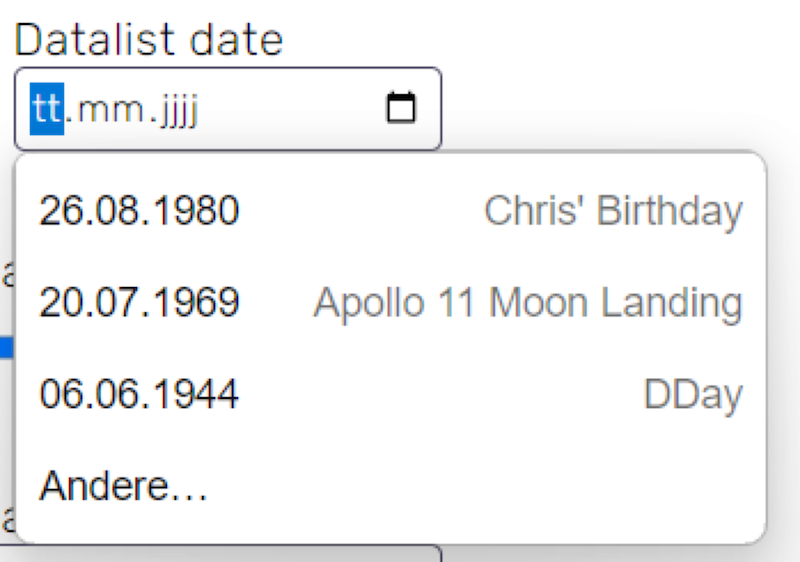Select the jjjj year segment
This screenshot has height=562, width=800.
coord(179,110)
